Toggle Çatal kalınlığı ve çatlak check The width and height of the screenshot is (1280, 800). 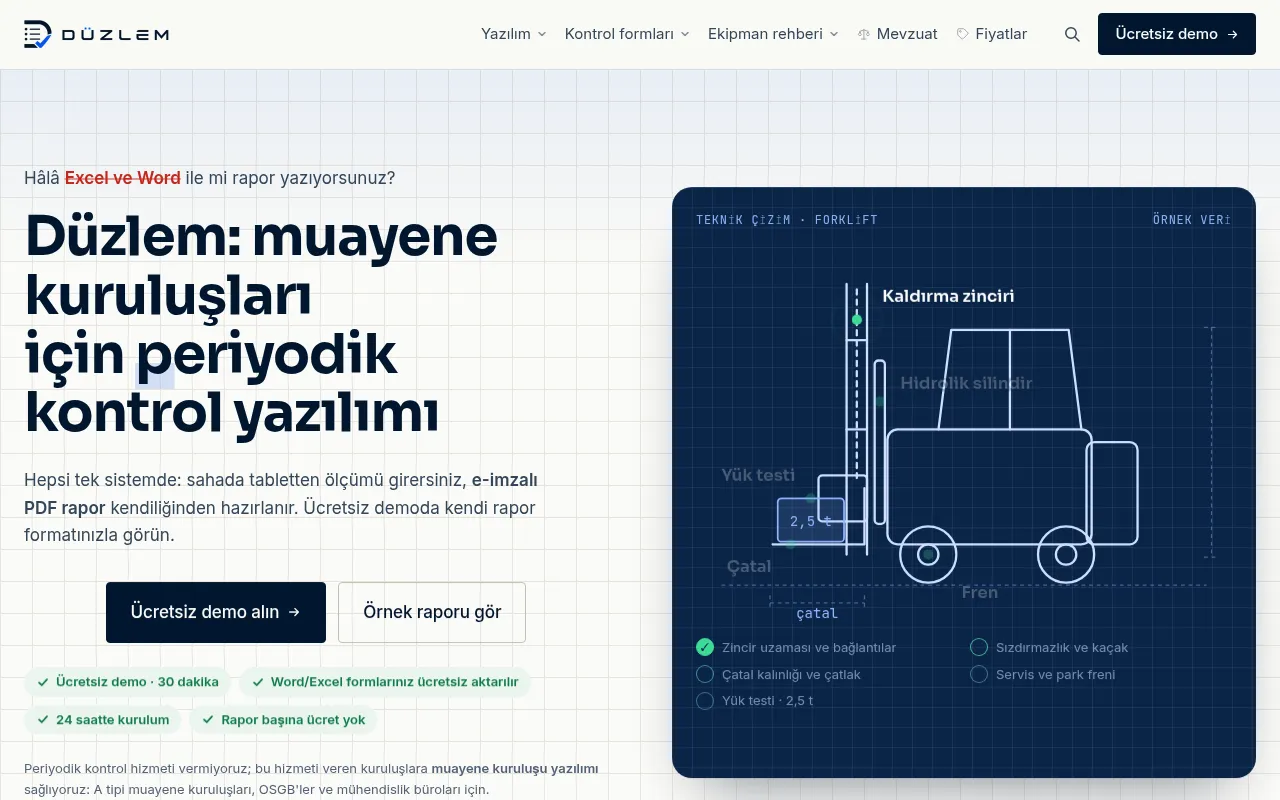coord(705,674)
